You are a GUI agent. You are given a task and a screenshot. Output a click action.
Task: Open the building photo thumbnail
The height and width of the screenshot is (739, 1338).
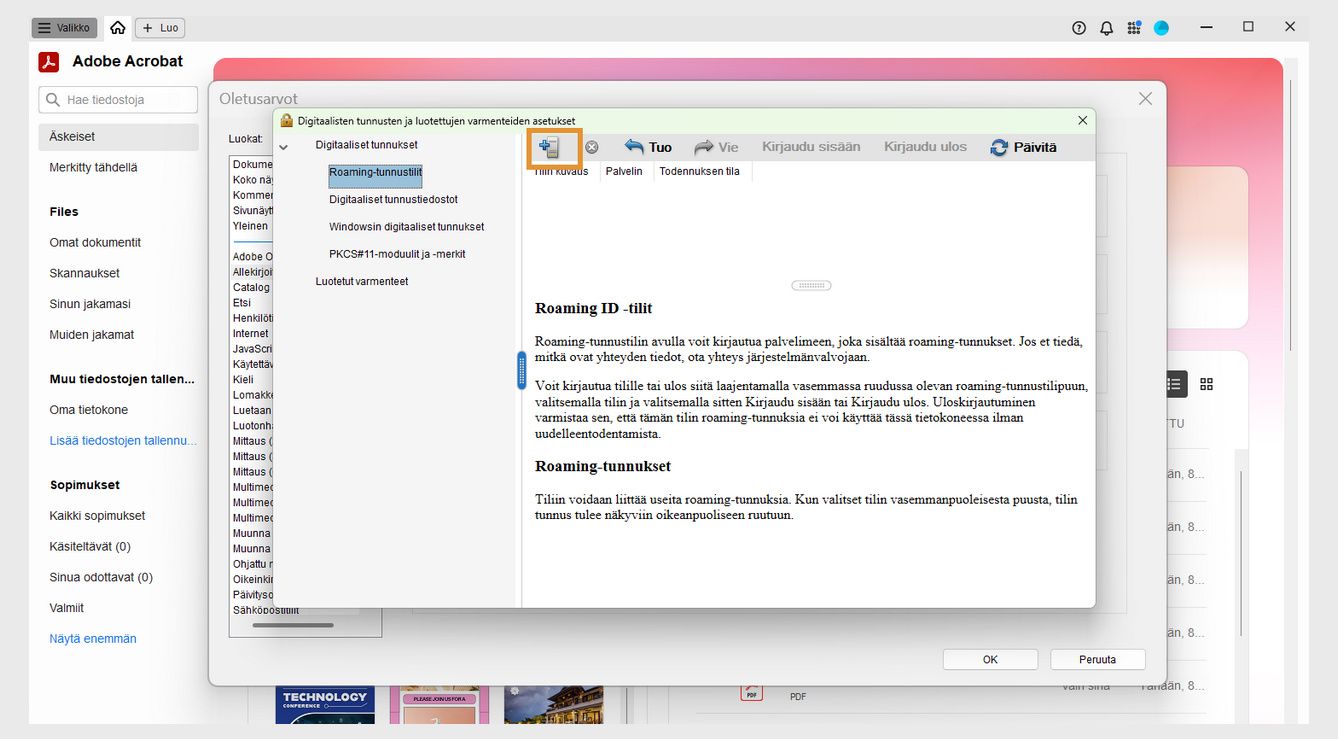coord(554,705)
